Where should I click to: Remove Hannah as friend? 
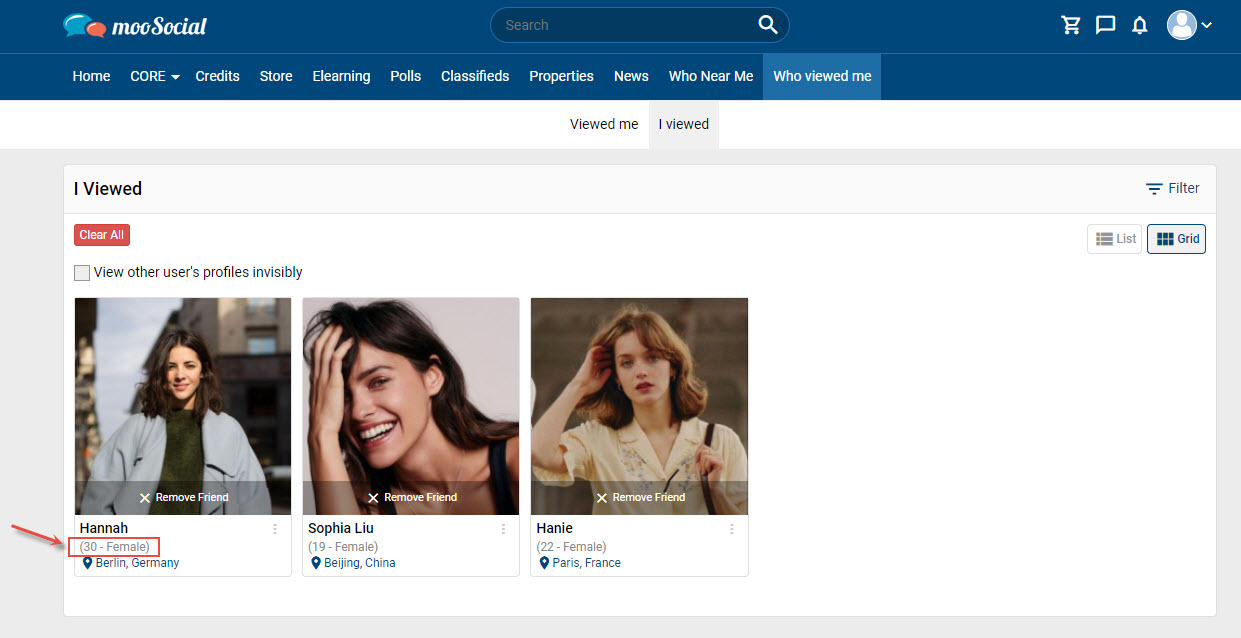click(183, 498)
